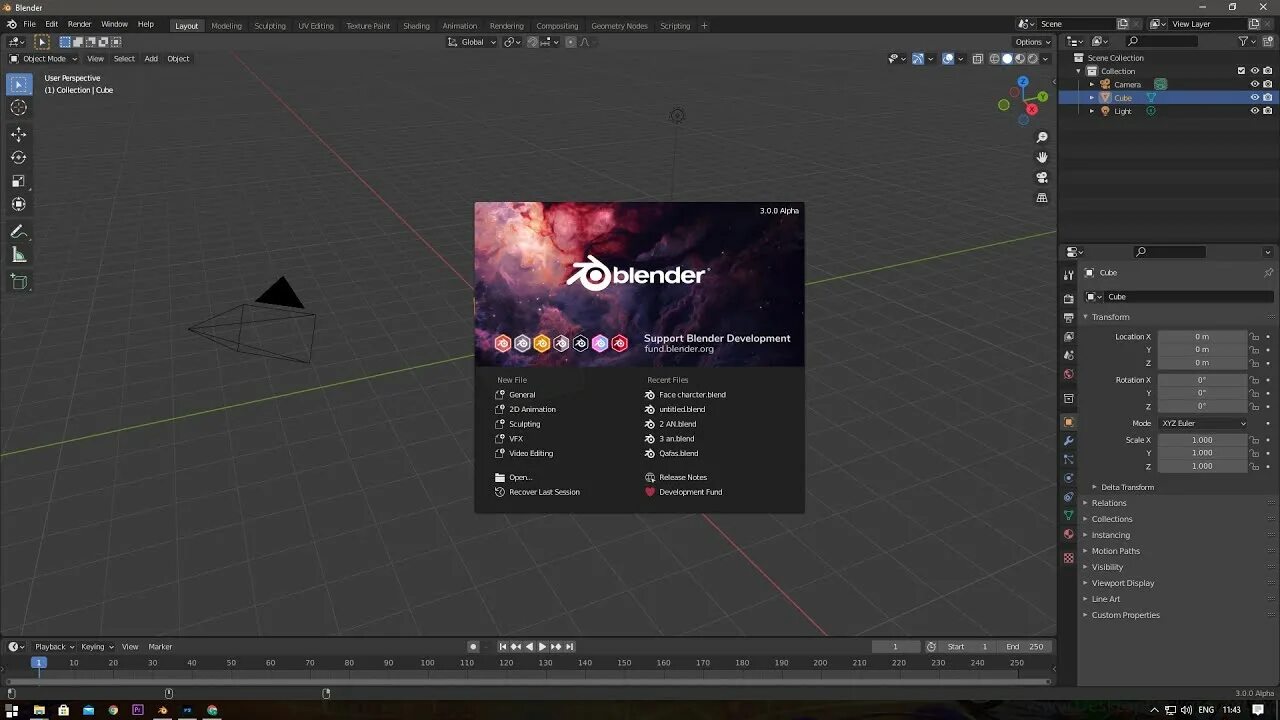Select the Select Box tool in toolbar
This screenshot has width=1280, height=720.
pyautogui.click(x=19, y=84)
